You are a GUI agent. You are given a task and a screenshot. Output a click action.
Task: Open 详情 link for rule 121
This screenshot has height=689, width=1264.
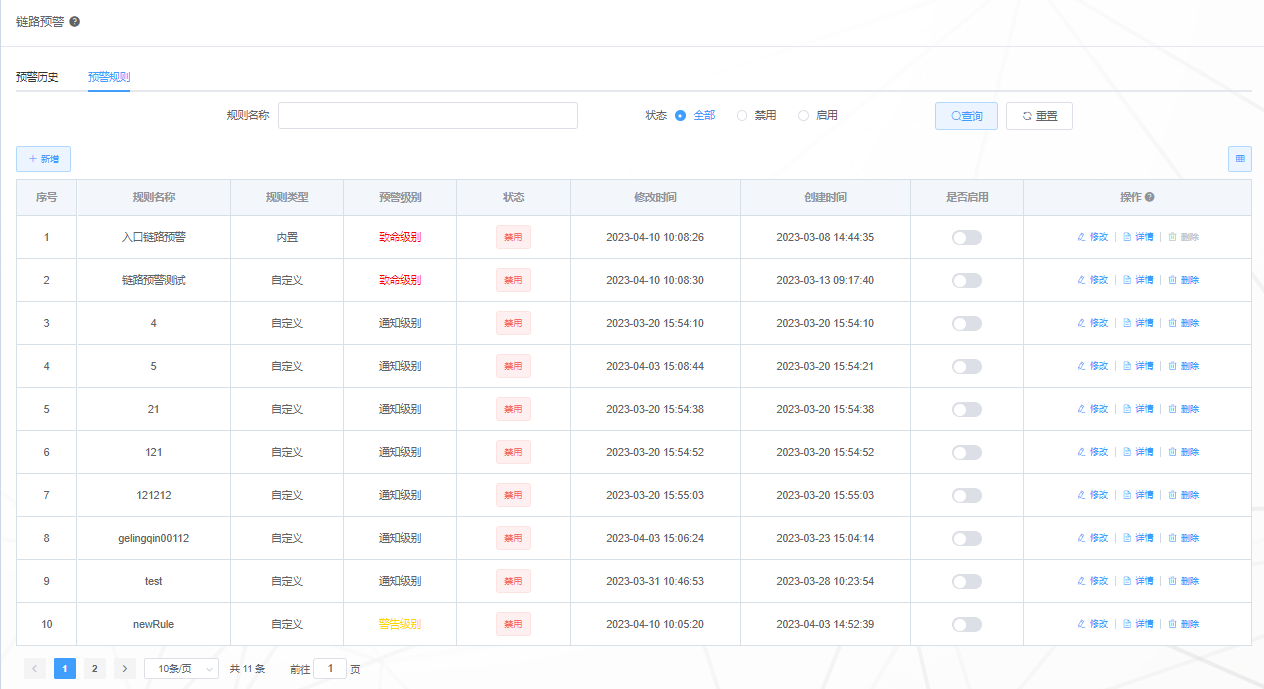point(1144,452)
